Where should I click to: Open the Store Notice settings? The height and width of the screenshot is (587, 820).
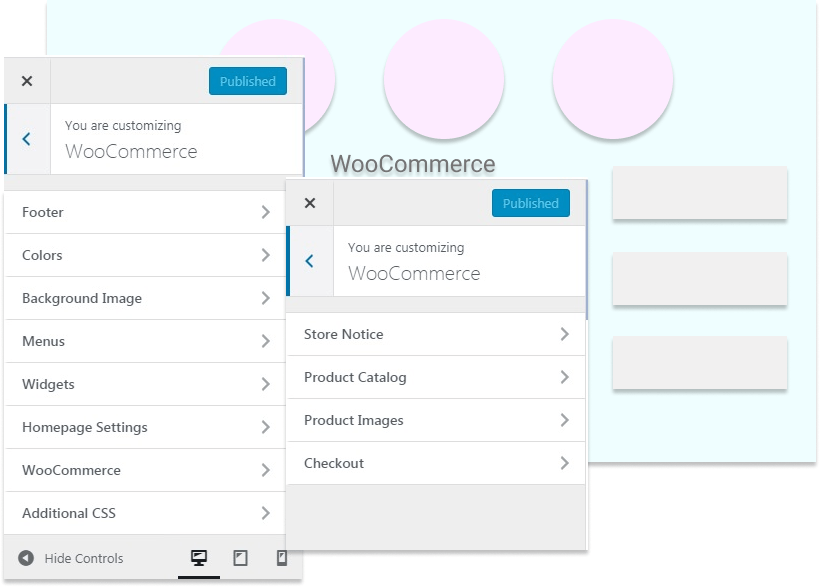click(x=436, y=334)
